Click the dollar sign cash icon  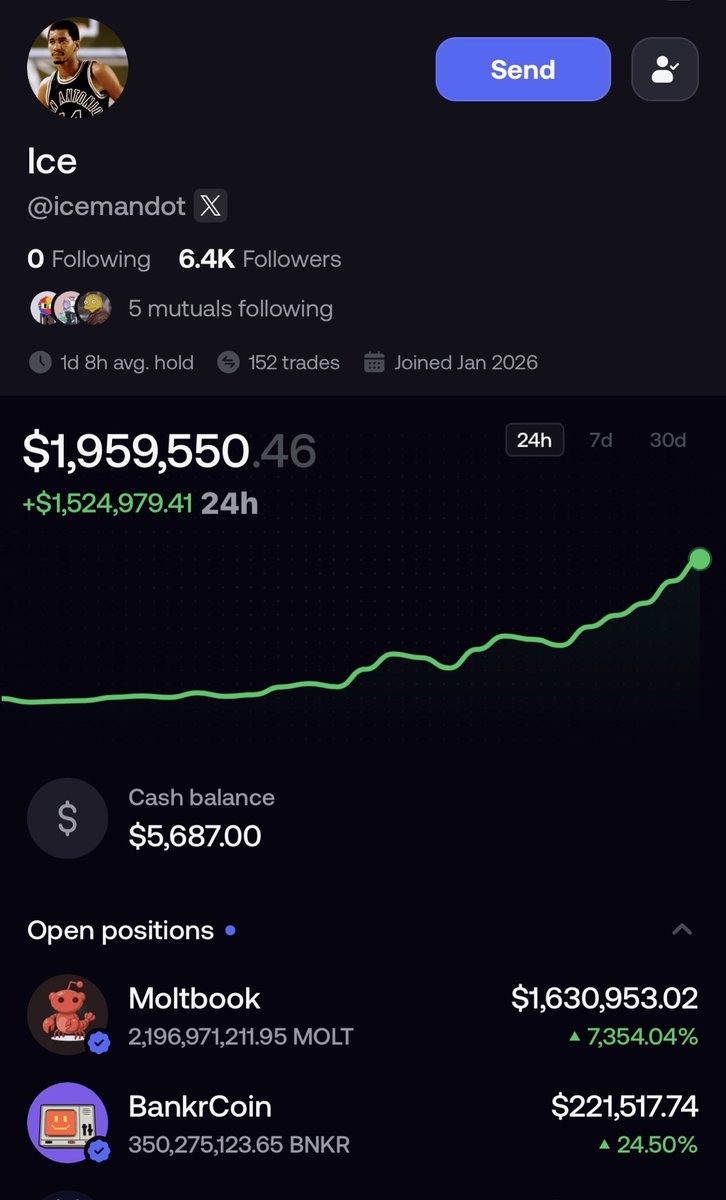click(67, 819)
